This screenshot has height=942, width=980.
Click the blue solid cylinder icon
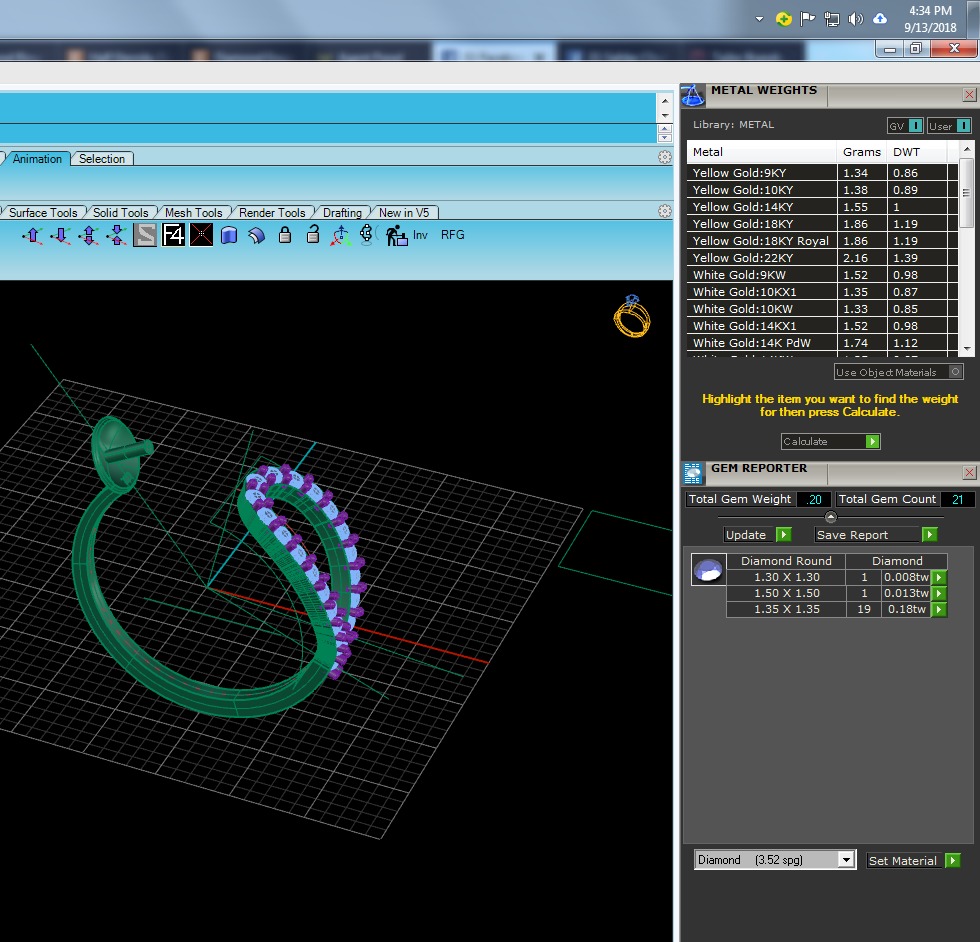tap(229, 235)
